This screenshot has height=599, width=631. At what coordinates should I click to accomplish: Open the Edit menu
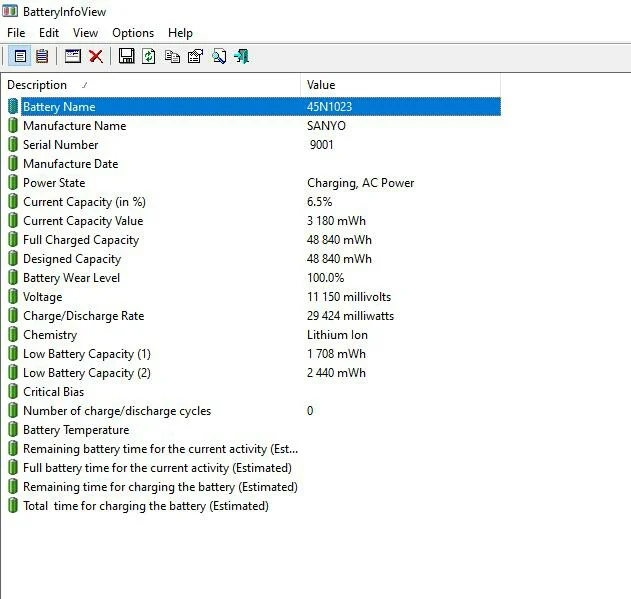[x=49, y=33]
